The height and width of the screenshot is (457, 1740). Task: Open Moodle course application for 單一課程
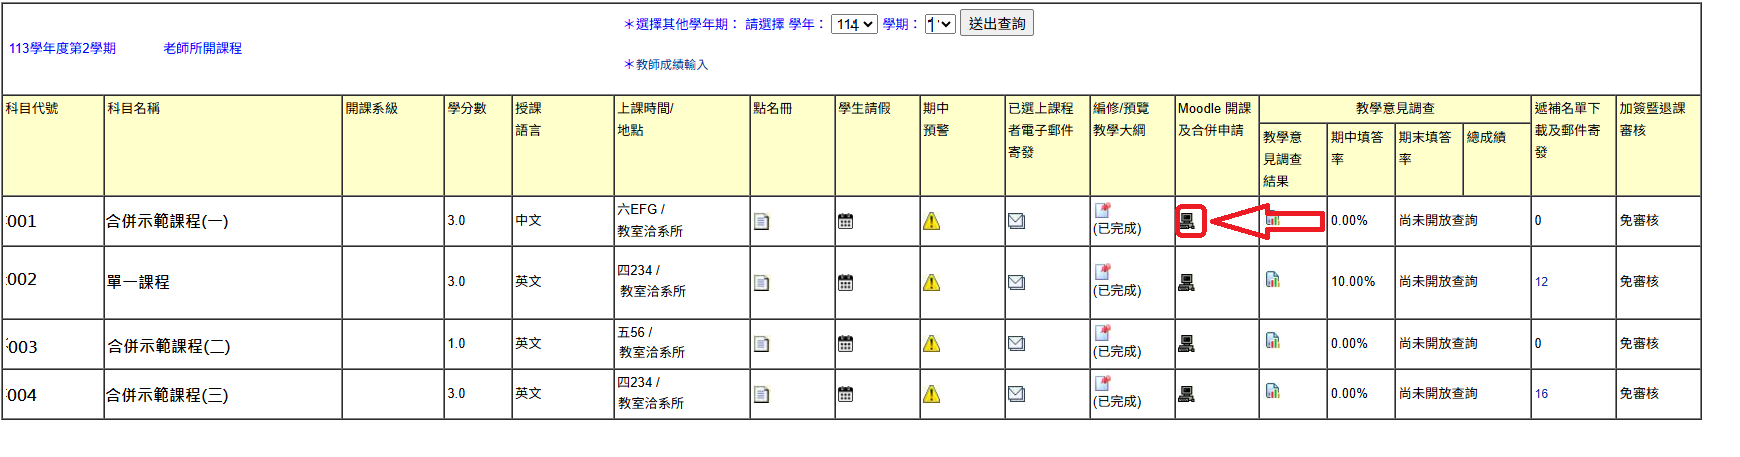pyautogui.click(x=1187, y=283)
